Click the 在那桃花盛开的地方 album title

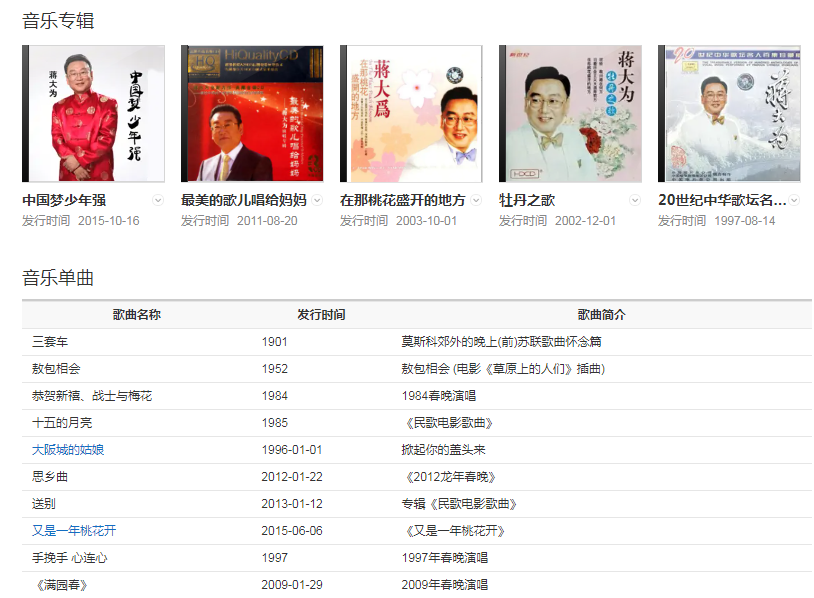(402, 200)
